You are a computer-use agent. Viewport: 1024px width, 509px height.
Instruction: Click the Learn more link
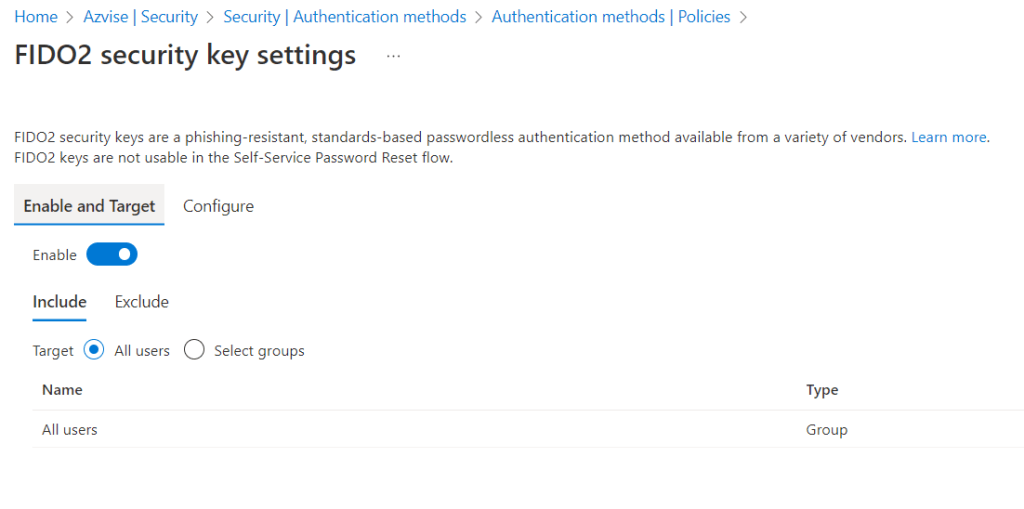pyautogui.click(x=948, y=137)
